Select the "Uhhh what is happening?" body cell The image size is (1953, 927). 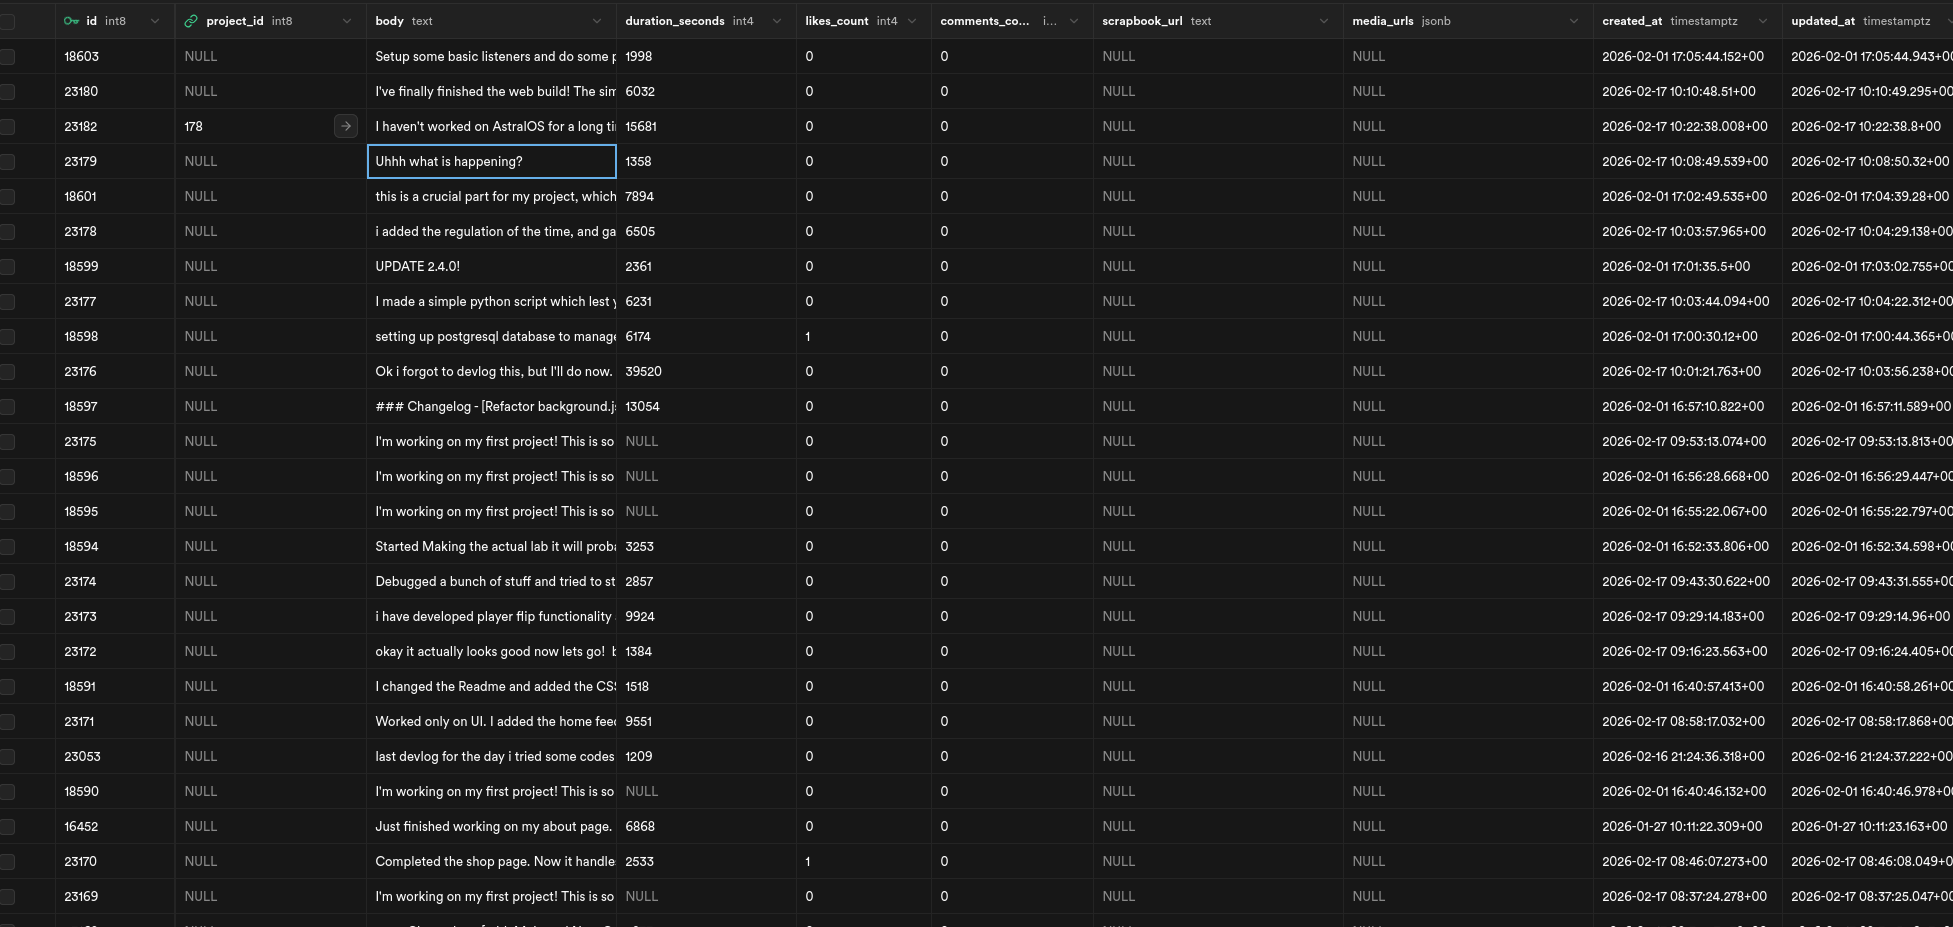491,162
